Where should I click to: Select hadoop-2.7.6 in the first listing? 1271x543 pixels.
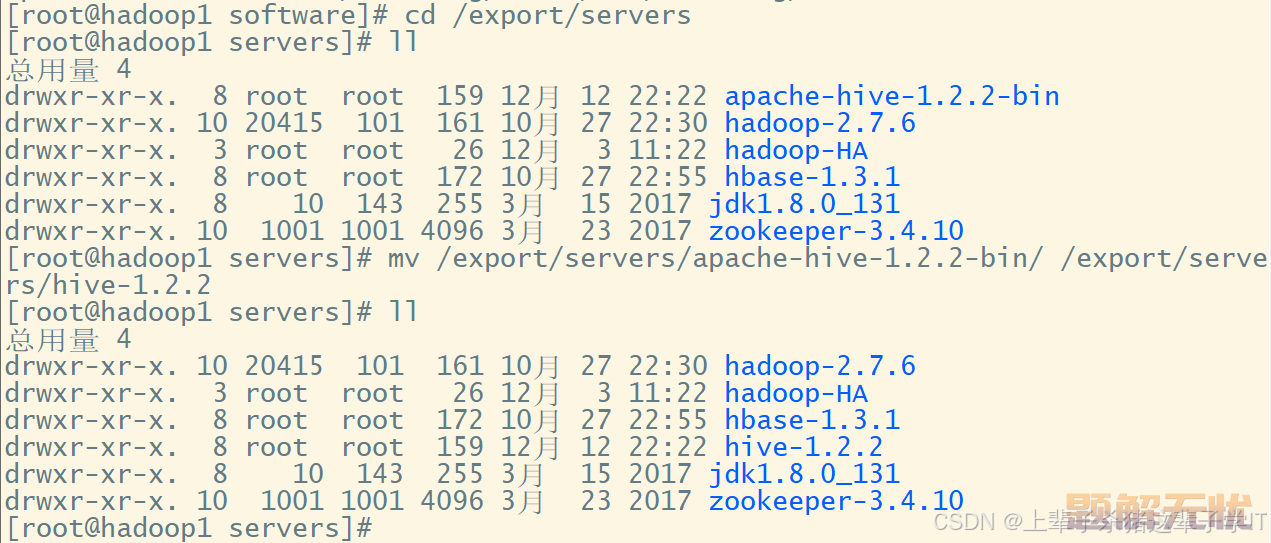coord(820,123)
